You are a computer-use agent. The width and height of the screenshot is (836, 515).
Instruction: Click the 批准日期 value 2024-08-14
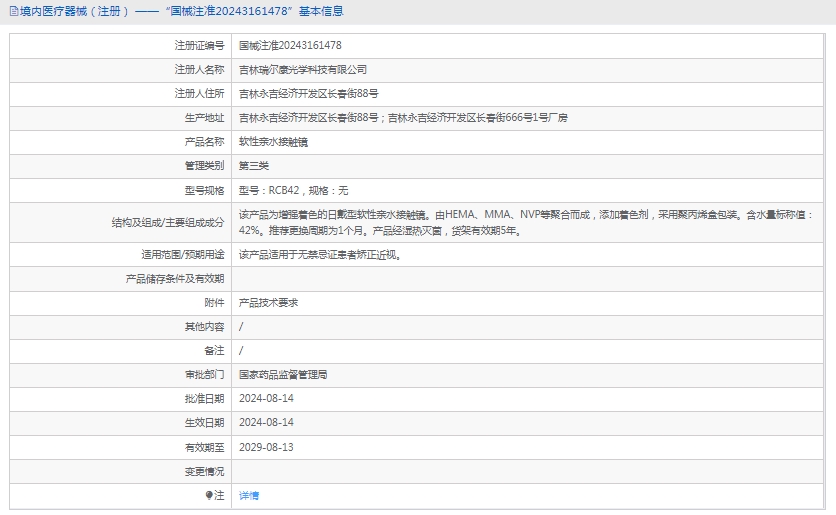click(266, 398)
